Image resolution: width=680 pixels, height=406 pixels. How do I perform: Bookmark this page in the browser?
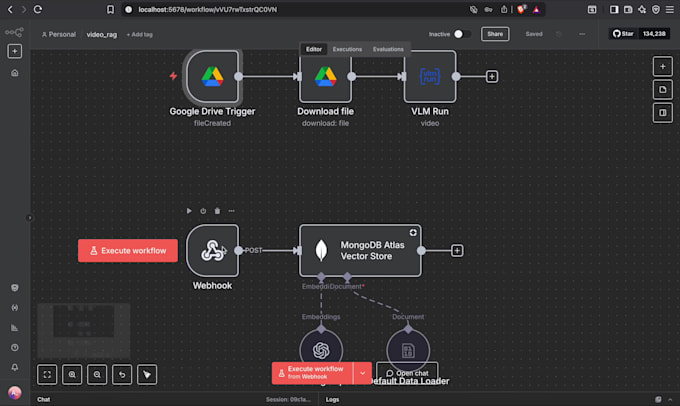click(110, 10)
